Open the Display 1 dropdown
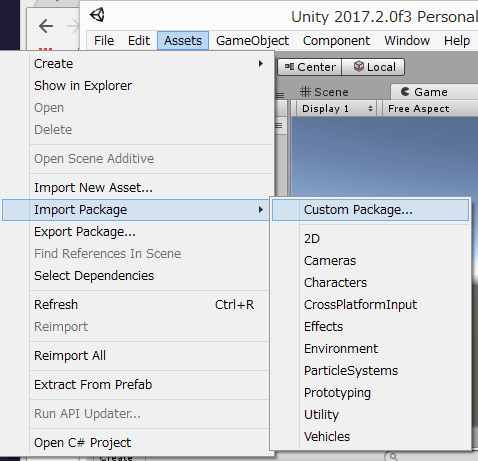 pyautogui.click(x=337, y=109)
